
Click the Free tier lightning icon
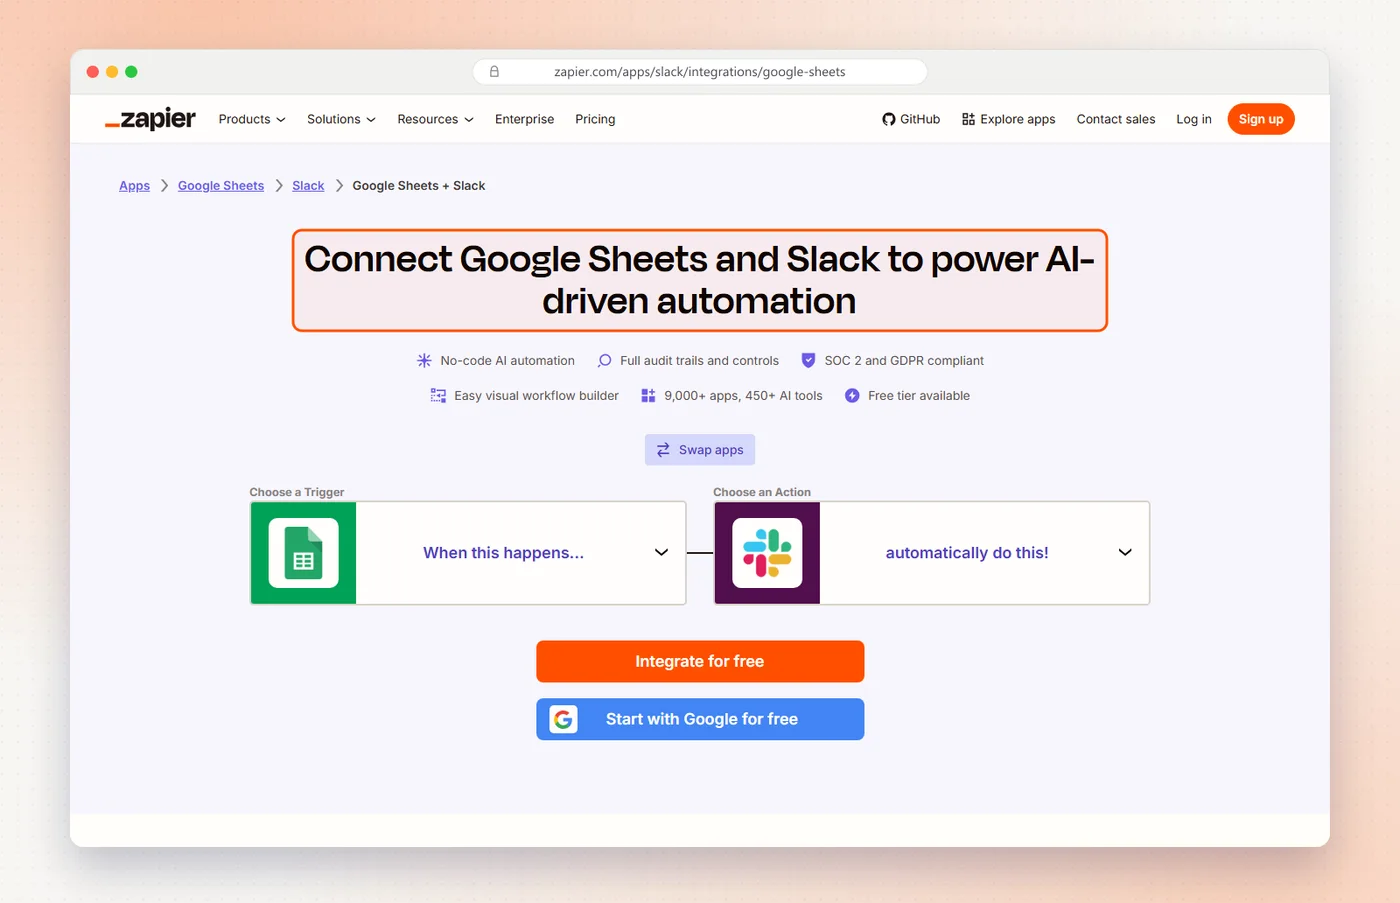tap(852, 396)
